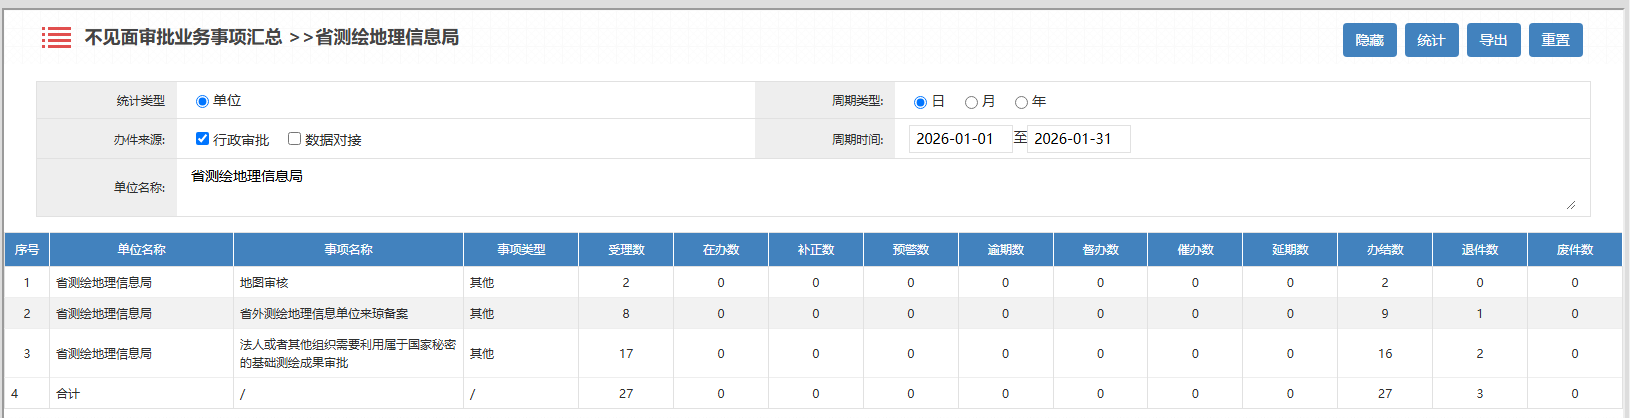Image resolution: width=1630 pixels, height=418 pixels.
Task: Click the 受理数 column header
Action: click(x=626, y=250)
